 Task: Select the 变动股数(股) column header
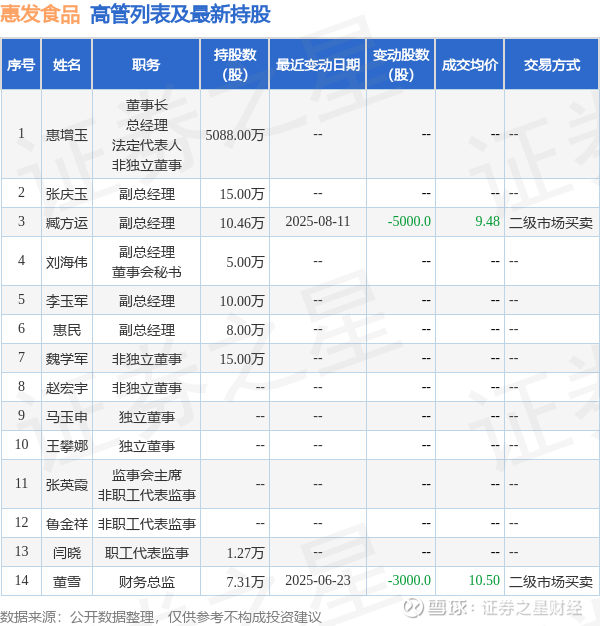pos(401,64)
